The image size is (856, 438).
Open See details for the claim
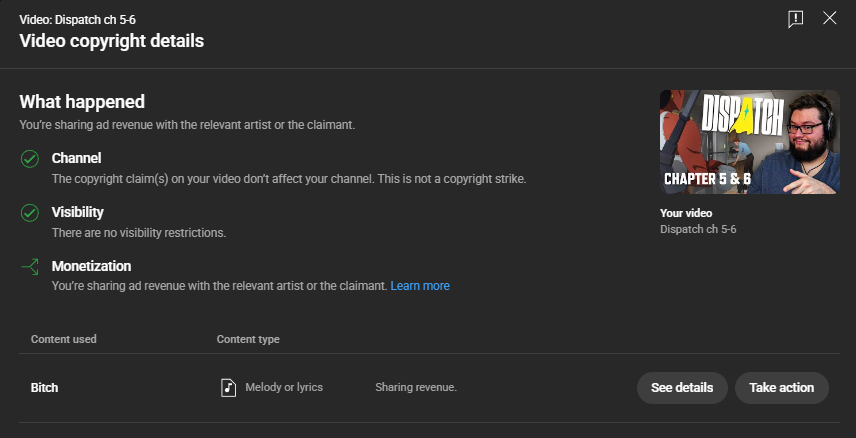(682, 388)
